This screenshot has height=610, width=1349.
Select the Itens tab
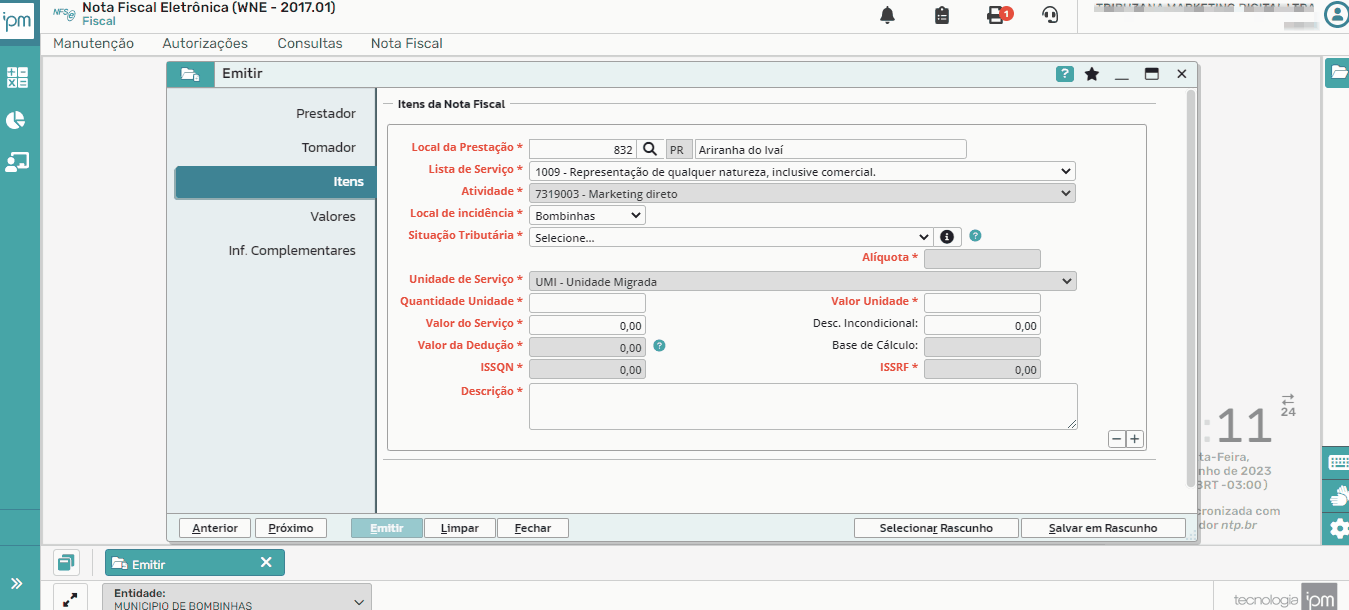click(275, 182)
